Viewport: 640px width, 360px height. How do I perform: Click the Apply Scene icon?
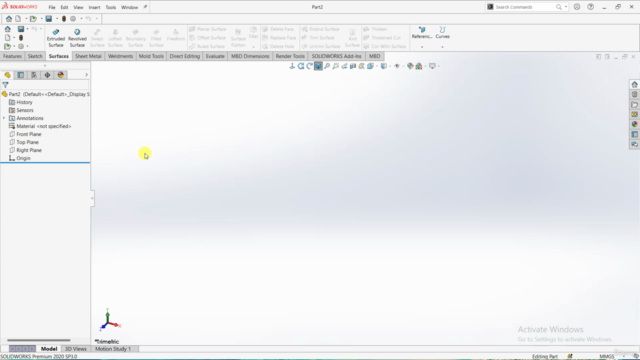tap(419, 66)
